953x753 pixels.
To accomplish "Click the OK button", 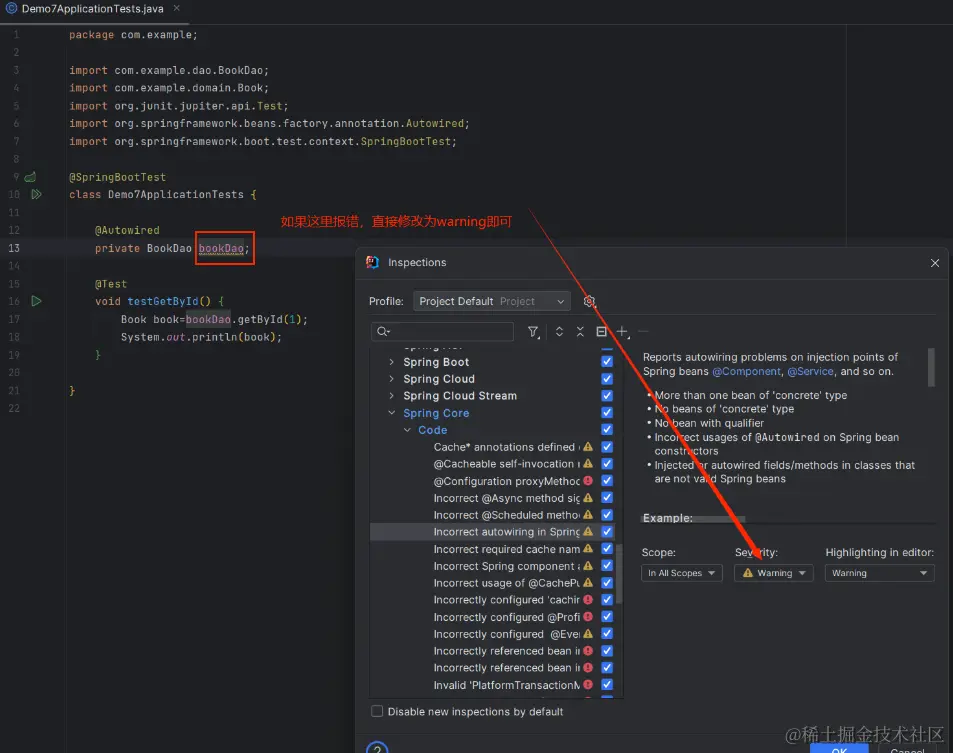I will (x=839, y=748).
